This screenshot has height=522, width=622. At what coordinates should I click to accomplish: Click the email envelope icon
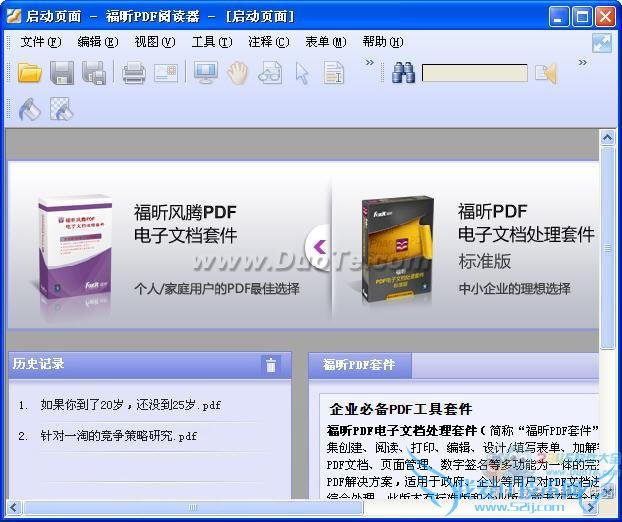click(166, 73)
